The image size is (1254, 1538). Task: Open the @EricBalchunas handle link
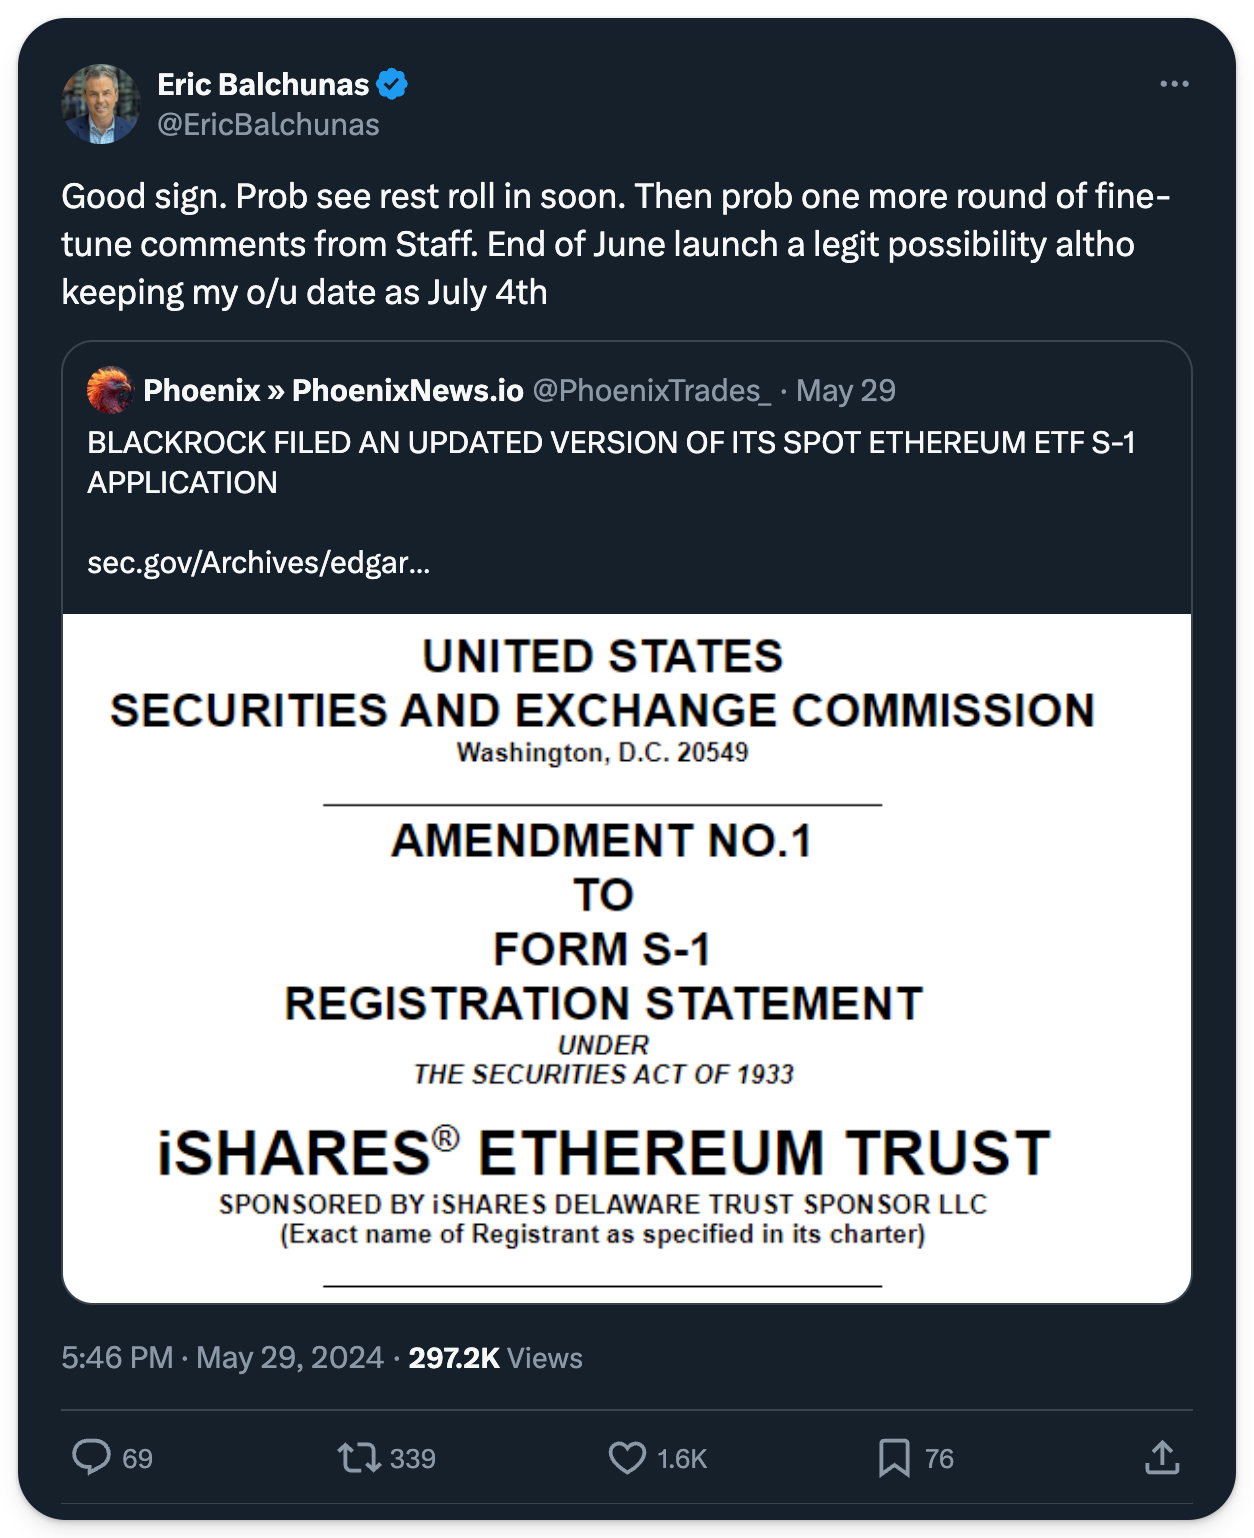point(268,125)
